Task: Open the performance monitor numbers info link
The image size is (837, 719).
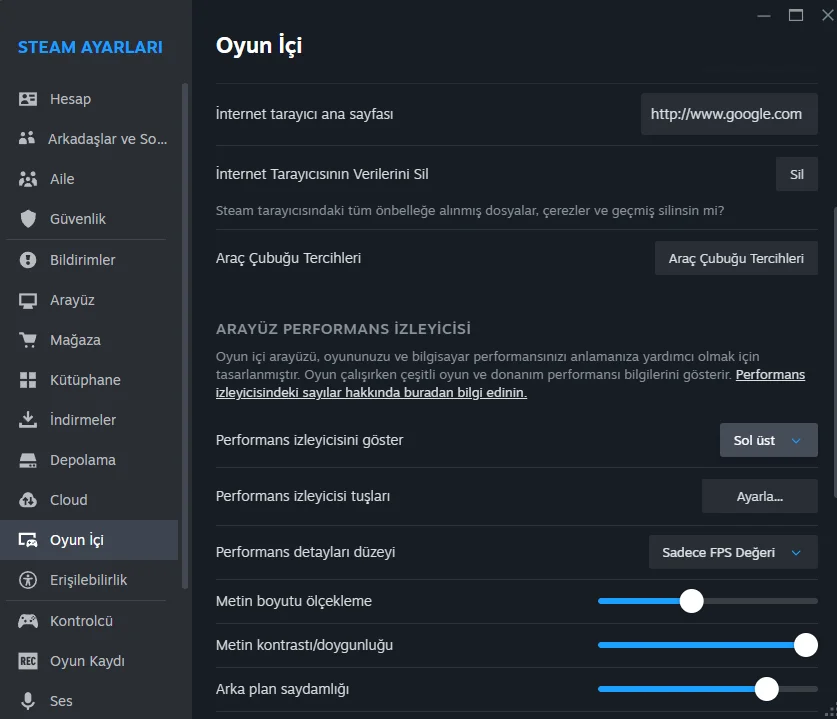Action: (x=510, y=384)
